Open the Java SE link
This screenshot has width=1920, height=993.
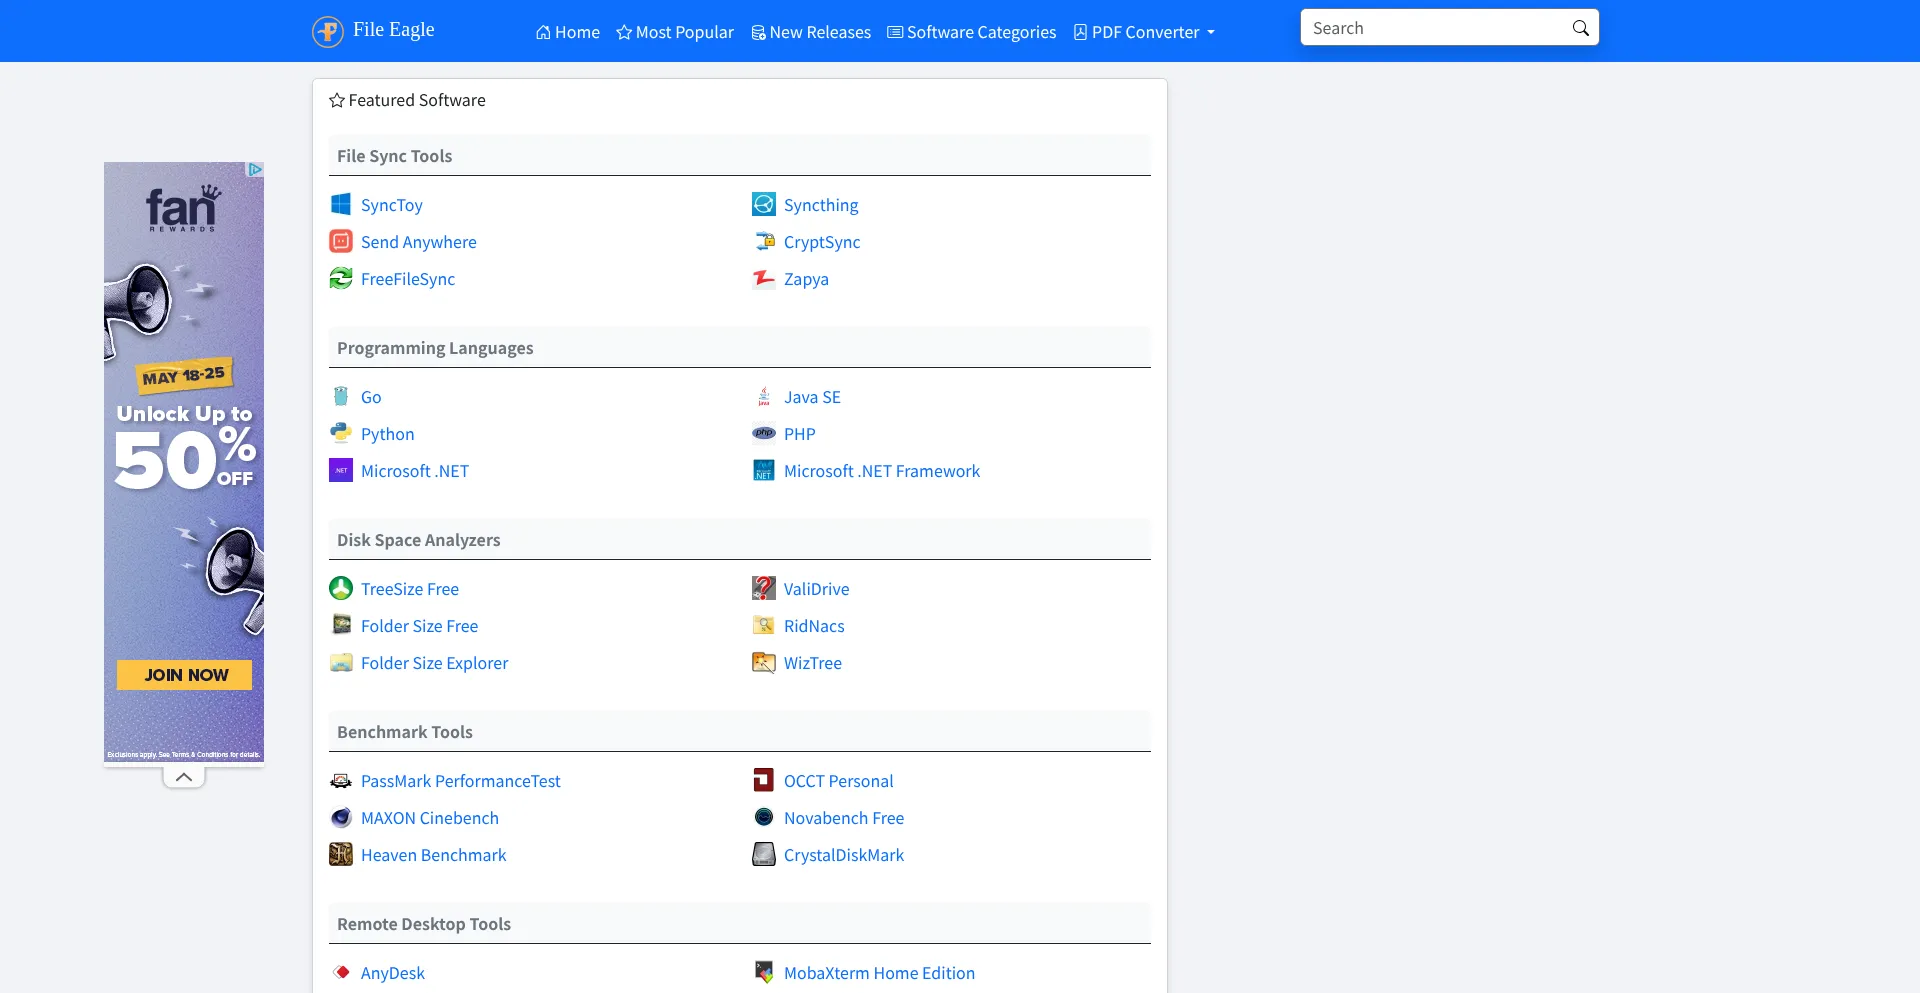[812, 397]
